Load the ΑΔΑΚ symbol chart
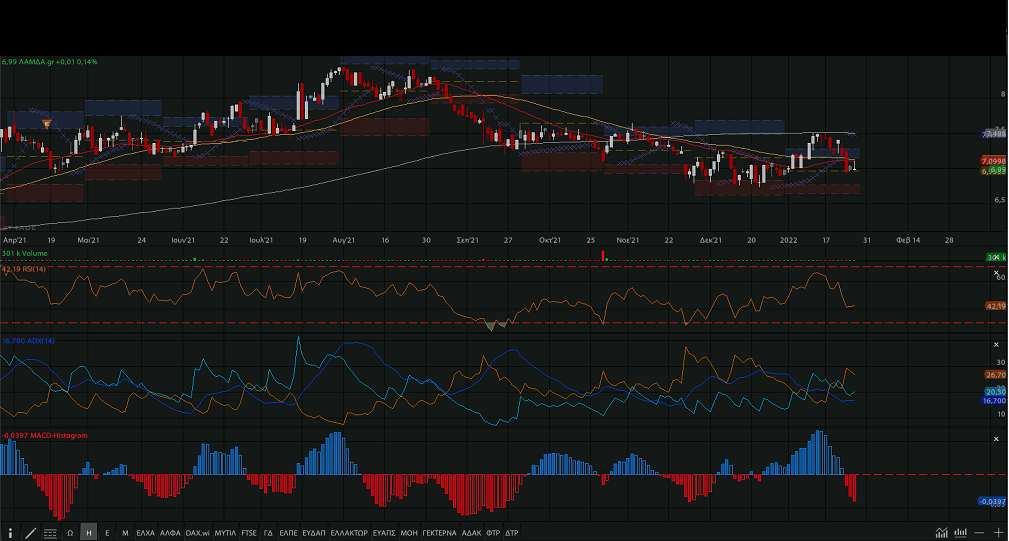Viewport: 1009px width, 541px height. pos(472,533)
